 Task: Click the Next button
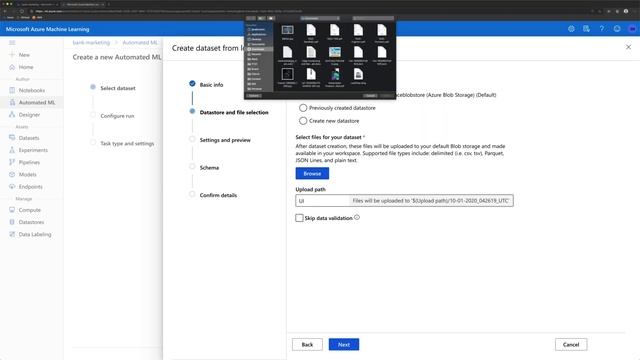tap(344, 344)
